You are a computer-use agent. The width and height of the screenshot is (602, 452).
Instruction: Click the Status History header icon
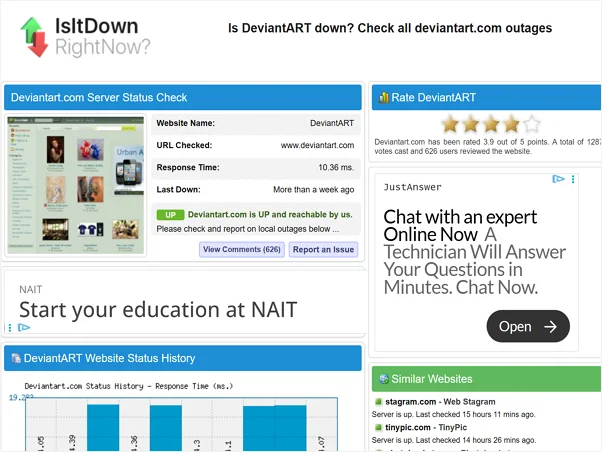(15, 358)
